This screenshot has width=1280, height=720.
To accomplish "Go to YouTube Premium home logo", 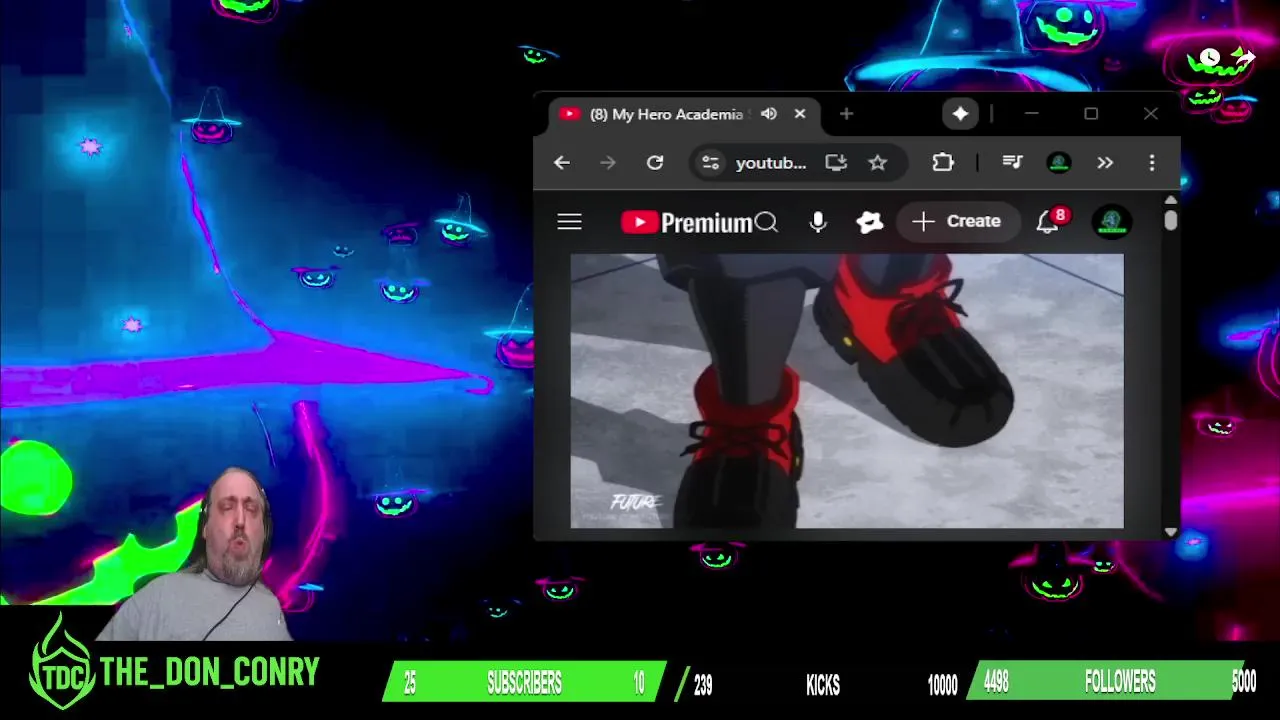I will pyautogui.click(x=686, y=222).
